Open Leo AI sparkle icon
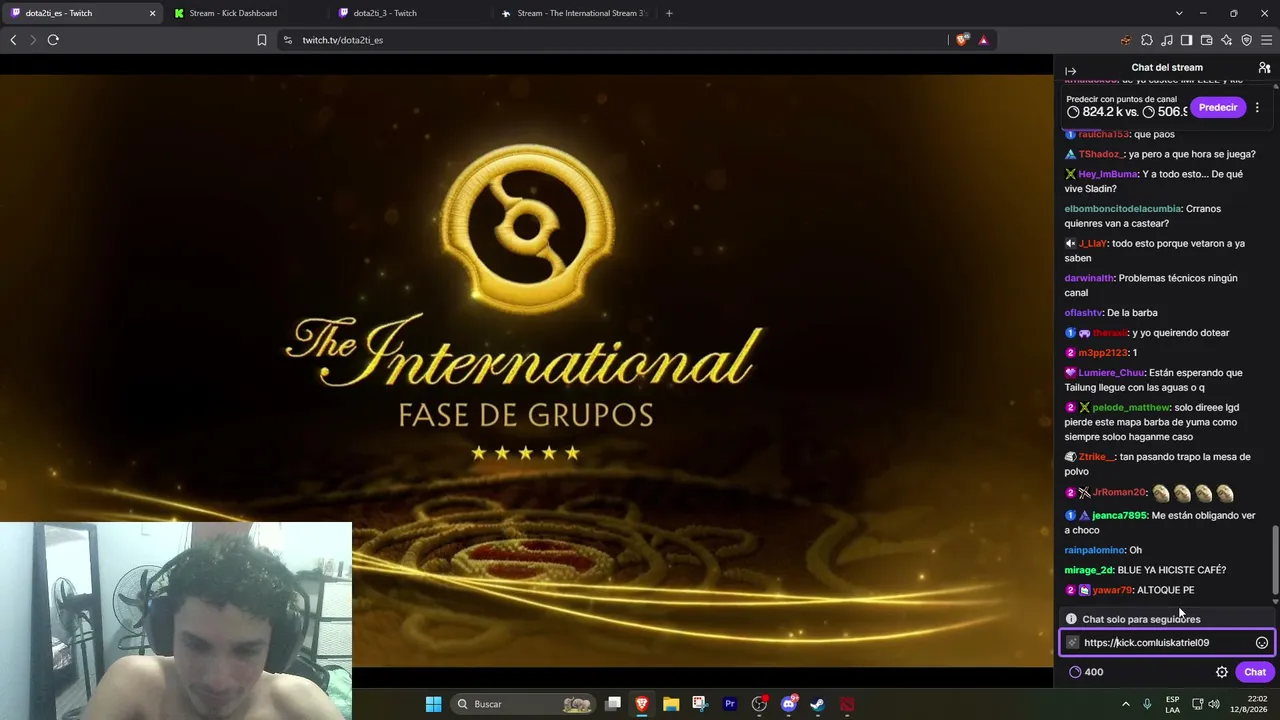The image size is (1280, 720). [1226, 40]
